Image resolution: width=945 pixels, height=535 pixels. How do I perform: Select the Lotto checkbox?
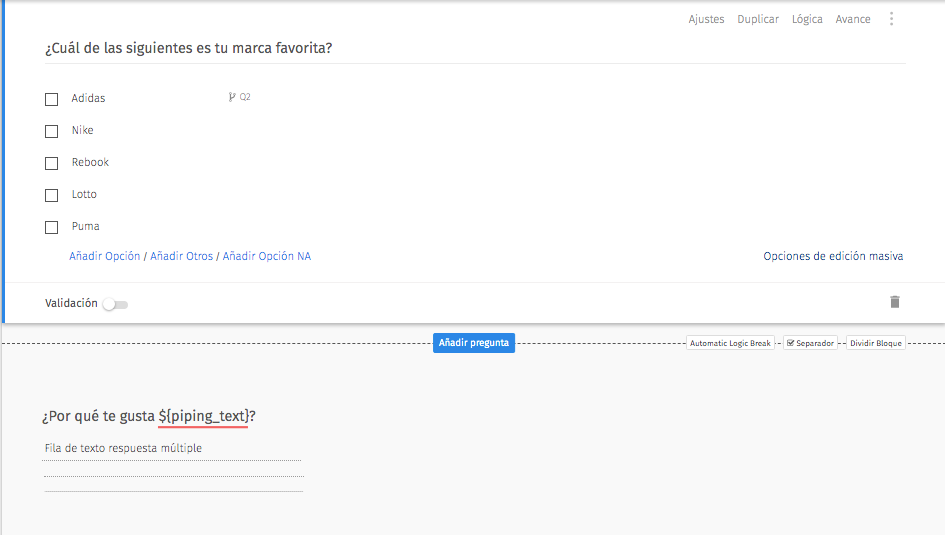52,195
